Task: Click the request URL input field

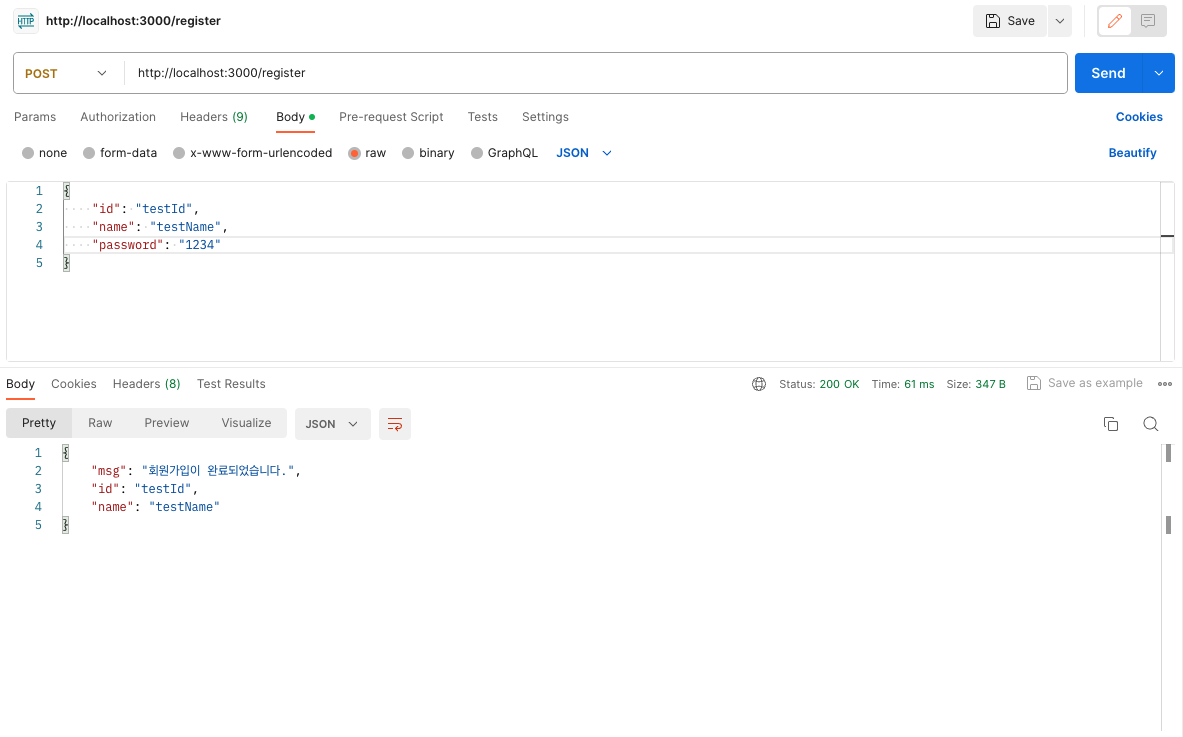Action: pos(595,73)
